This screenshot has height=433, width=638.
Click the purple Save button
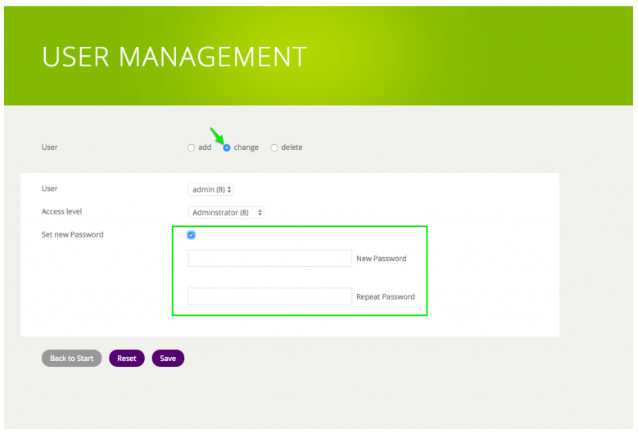(168, 358)
